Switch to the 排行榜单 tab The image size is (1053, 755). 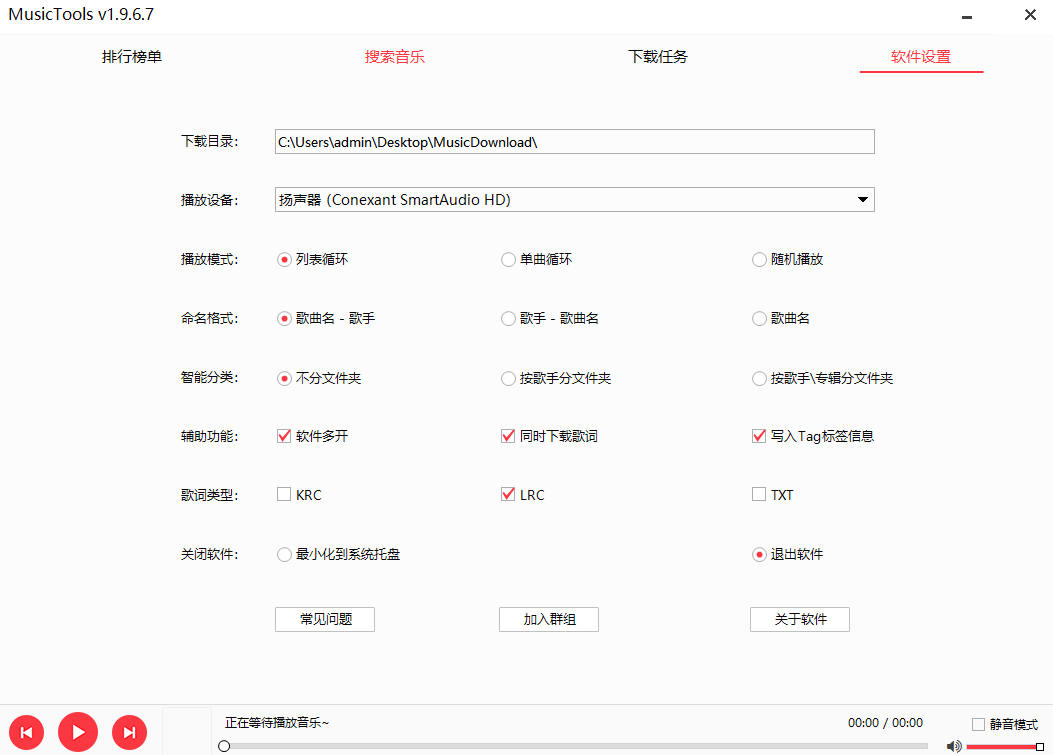coord(131,57)
